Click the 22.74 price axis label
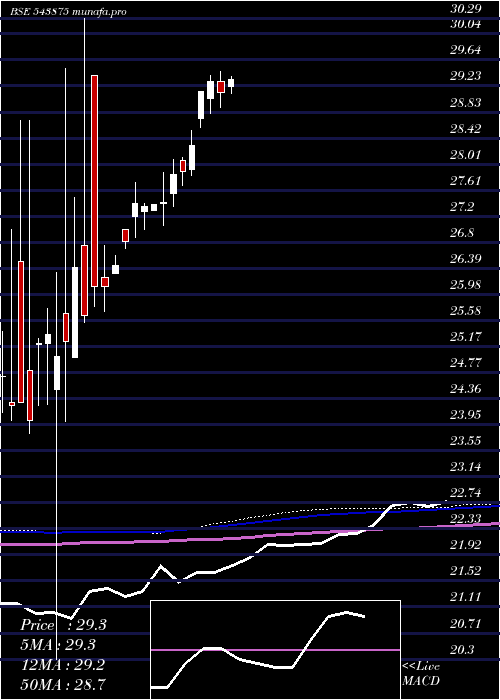This screenshot has width=500, height=700. [x=465, y=493]
